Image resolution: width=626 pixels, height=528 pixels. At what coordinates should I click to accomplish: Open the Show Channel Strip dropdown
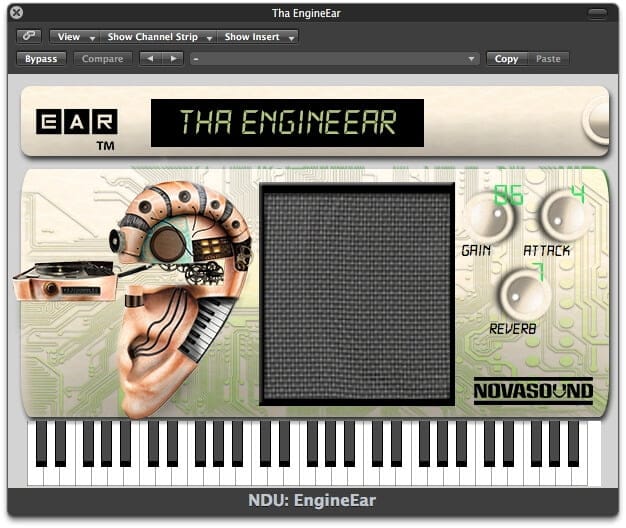tap(158, 37)
